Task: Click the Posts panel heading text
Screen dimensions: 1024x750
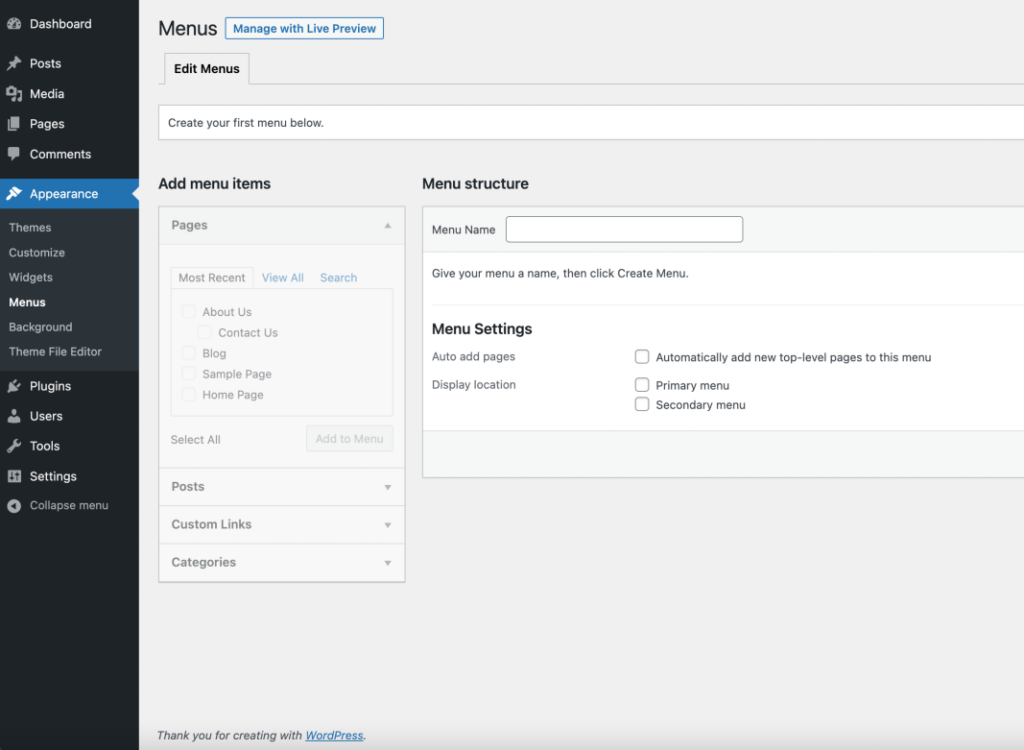Action: (187, 487)
